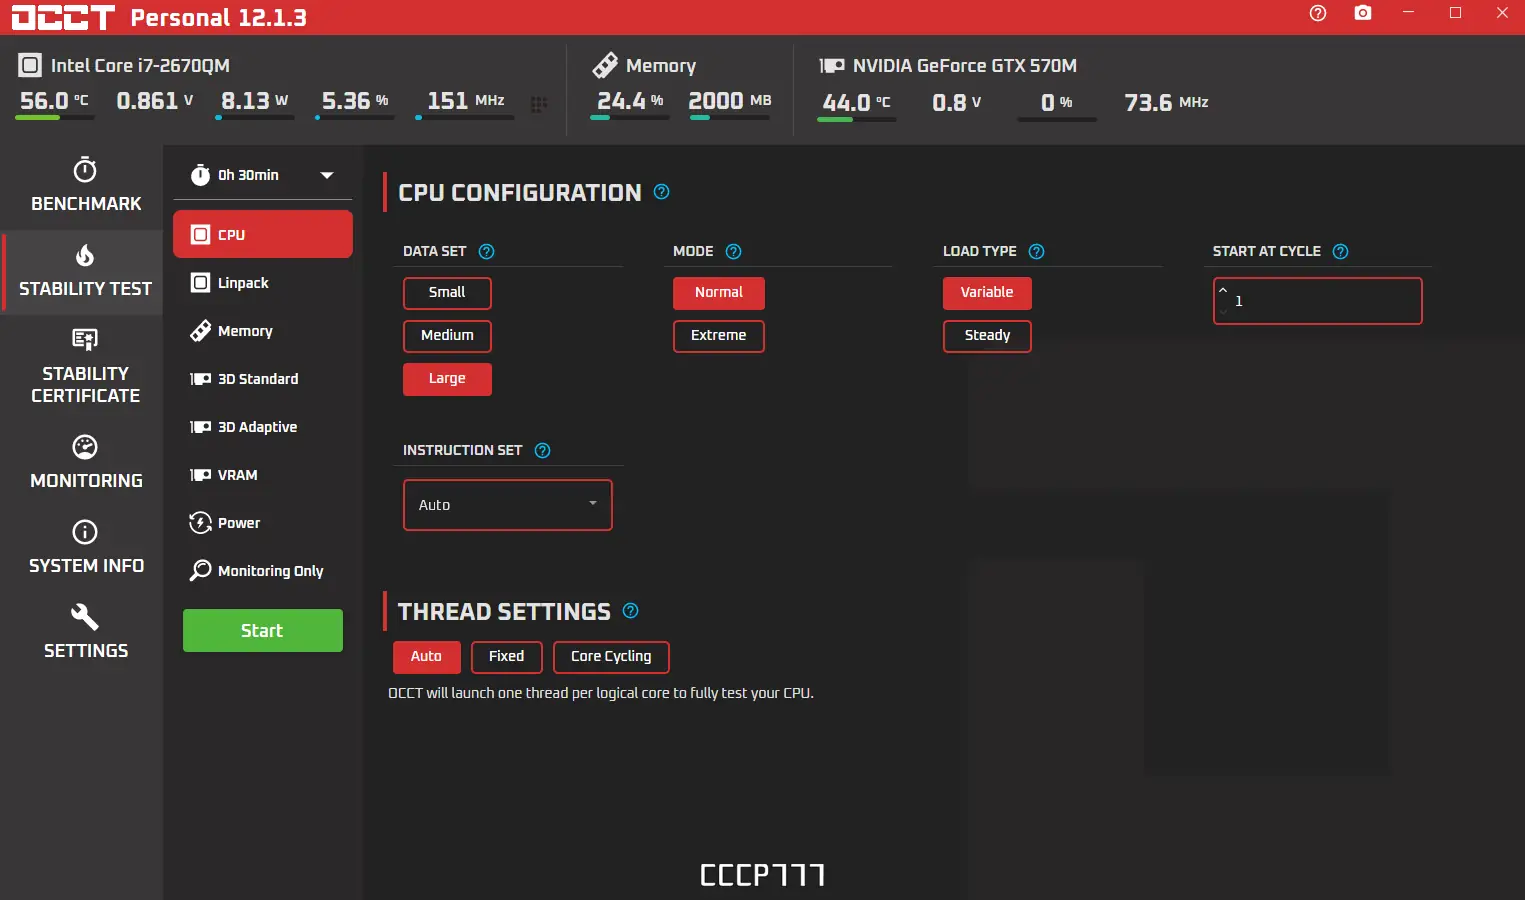Click the Intel Core i7-2670QM label
The image size is (1525, 900).
(140, 66)
